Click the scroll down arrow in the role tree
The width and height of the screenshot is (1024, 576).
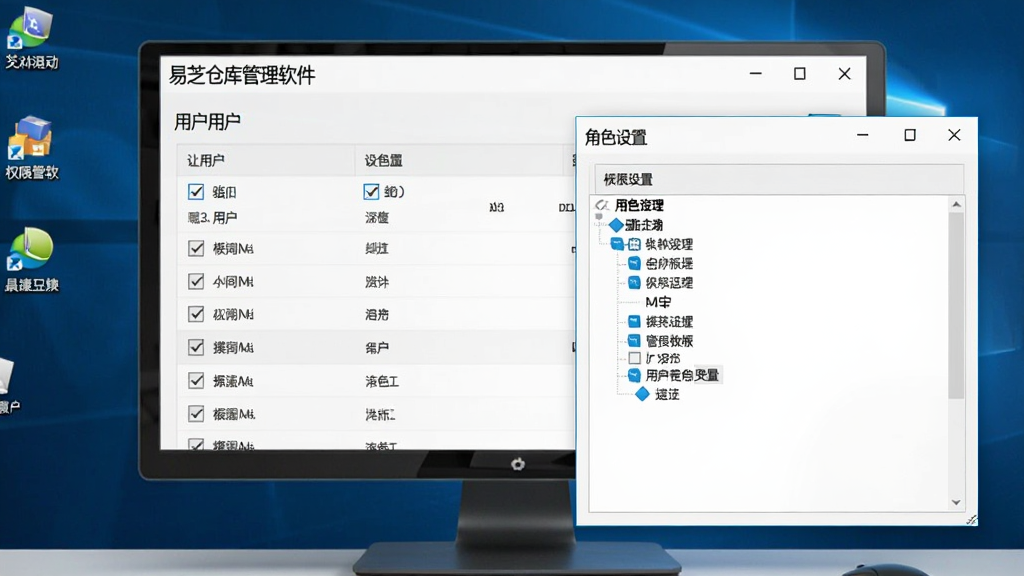[x=956, y=502]
